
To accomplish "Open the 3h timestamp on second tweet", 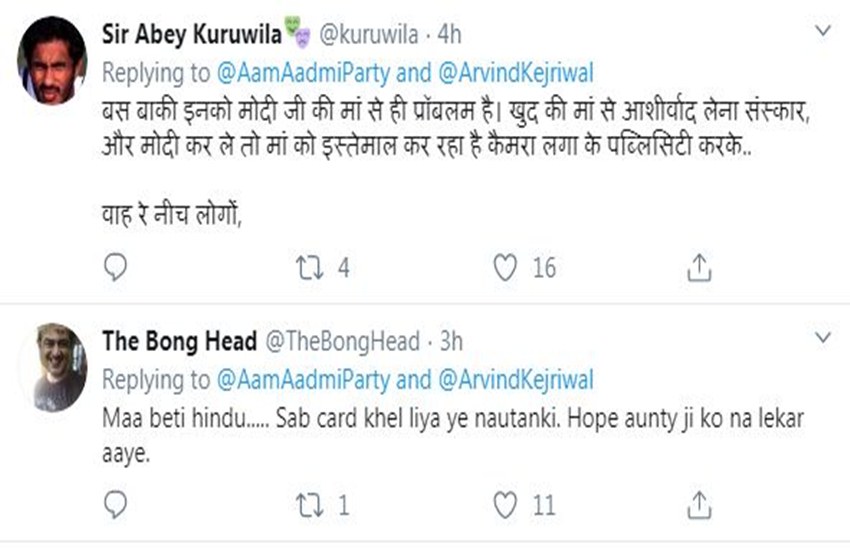I will (451, 342).
